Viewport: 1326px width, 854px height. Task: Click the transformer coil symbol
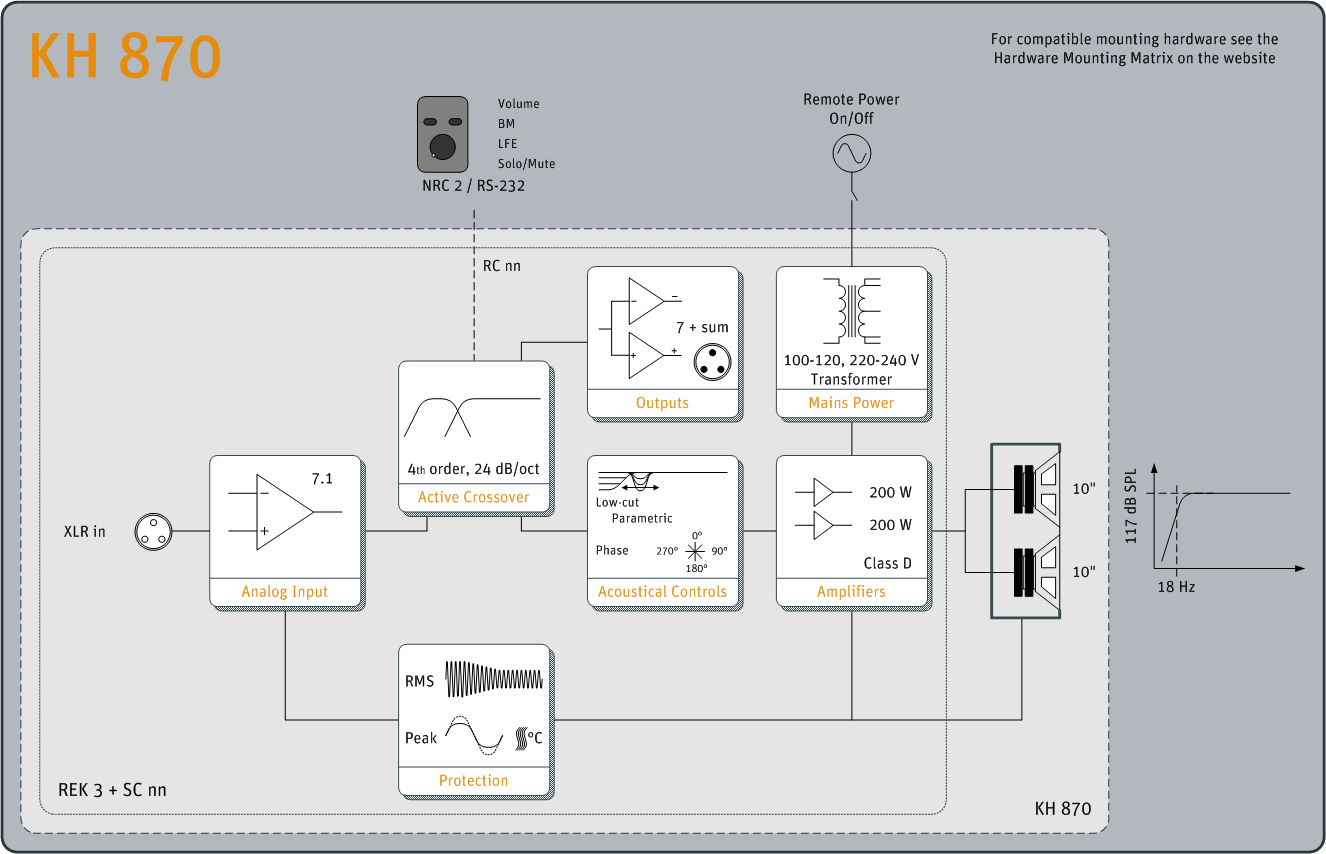pyautogui.click(x=852, y=309)
